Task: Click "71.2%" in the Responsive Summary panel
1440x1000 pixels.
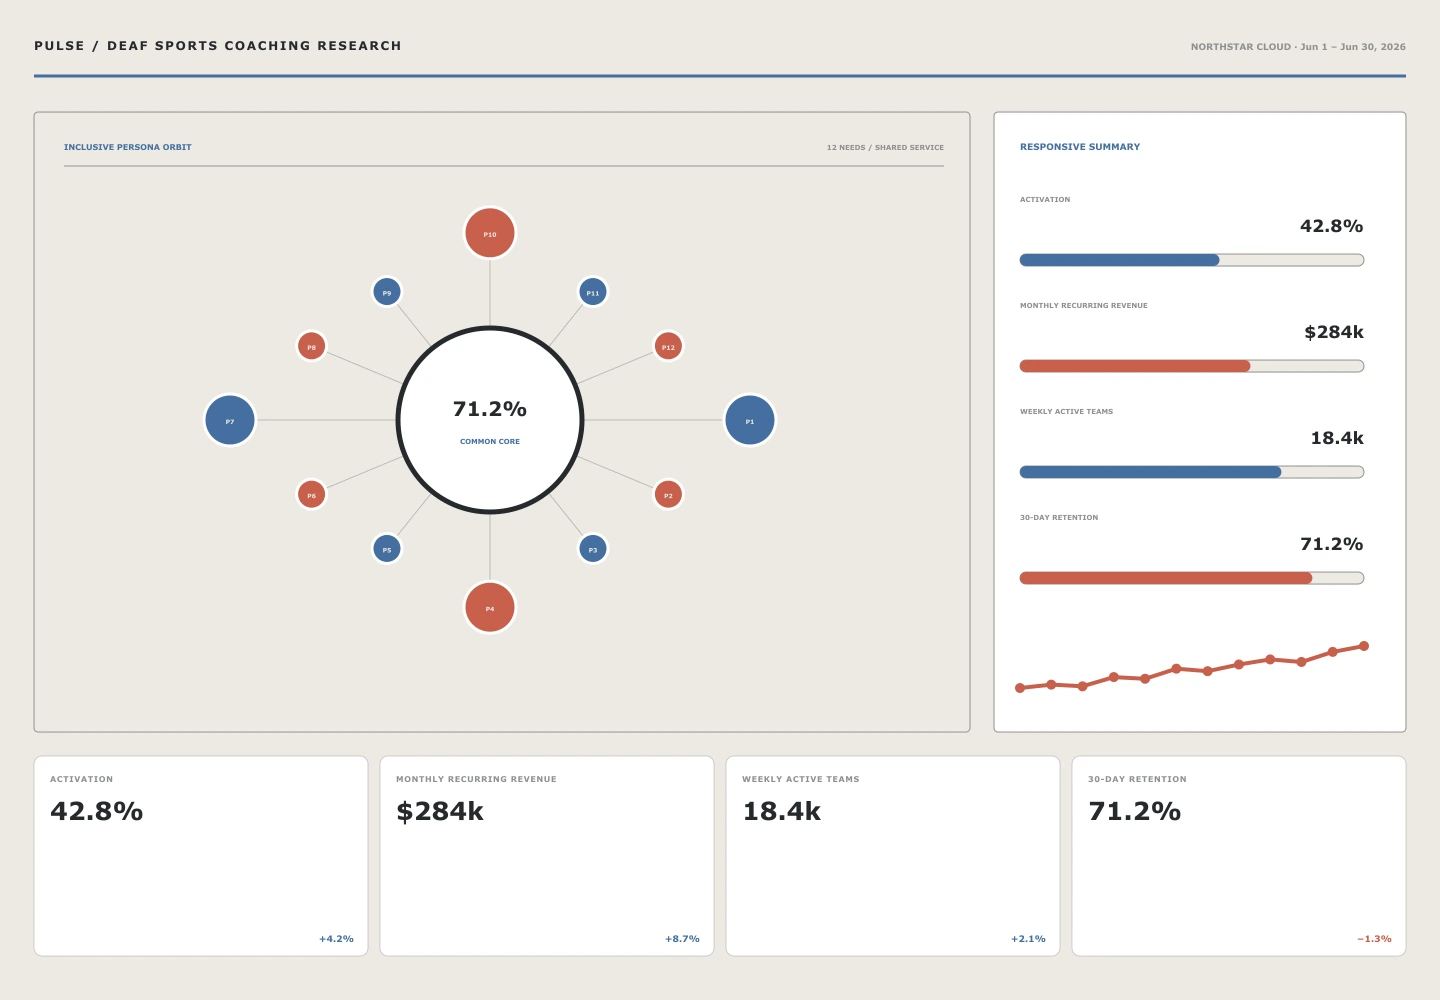Action: pos(1331,544)
